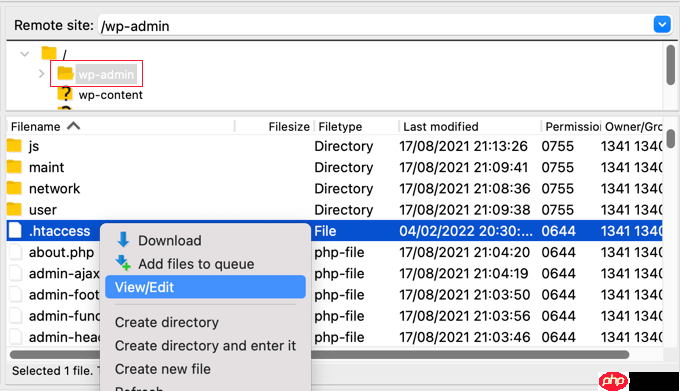Click the about.php file icon
The height and width of the screenshot is (391, 680).
click(x=15, y=252)
